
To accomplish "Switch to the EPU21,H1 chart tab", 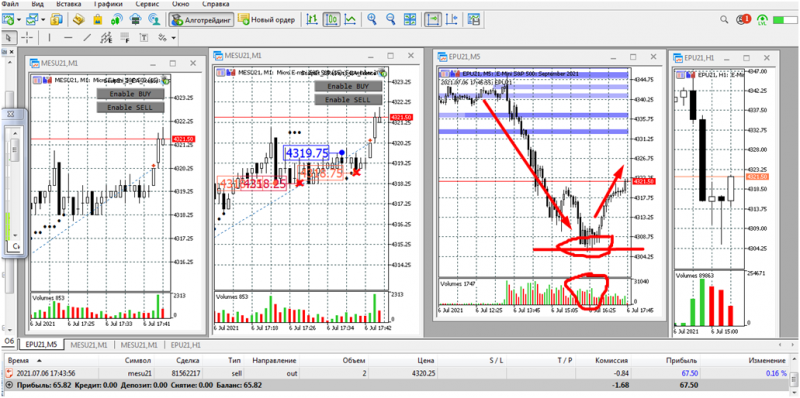I will 186,345.
